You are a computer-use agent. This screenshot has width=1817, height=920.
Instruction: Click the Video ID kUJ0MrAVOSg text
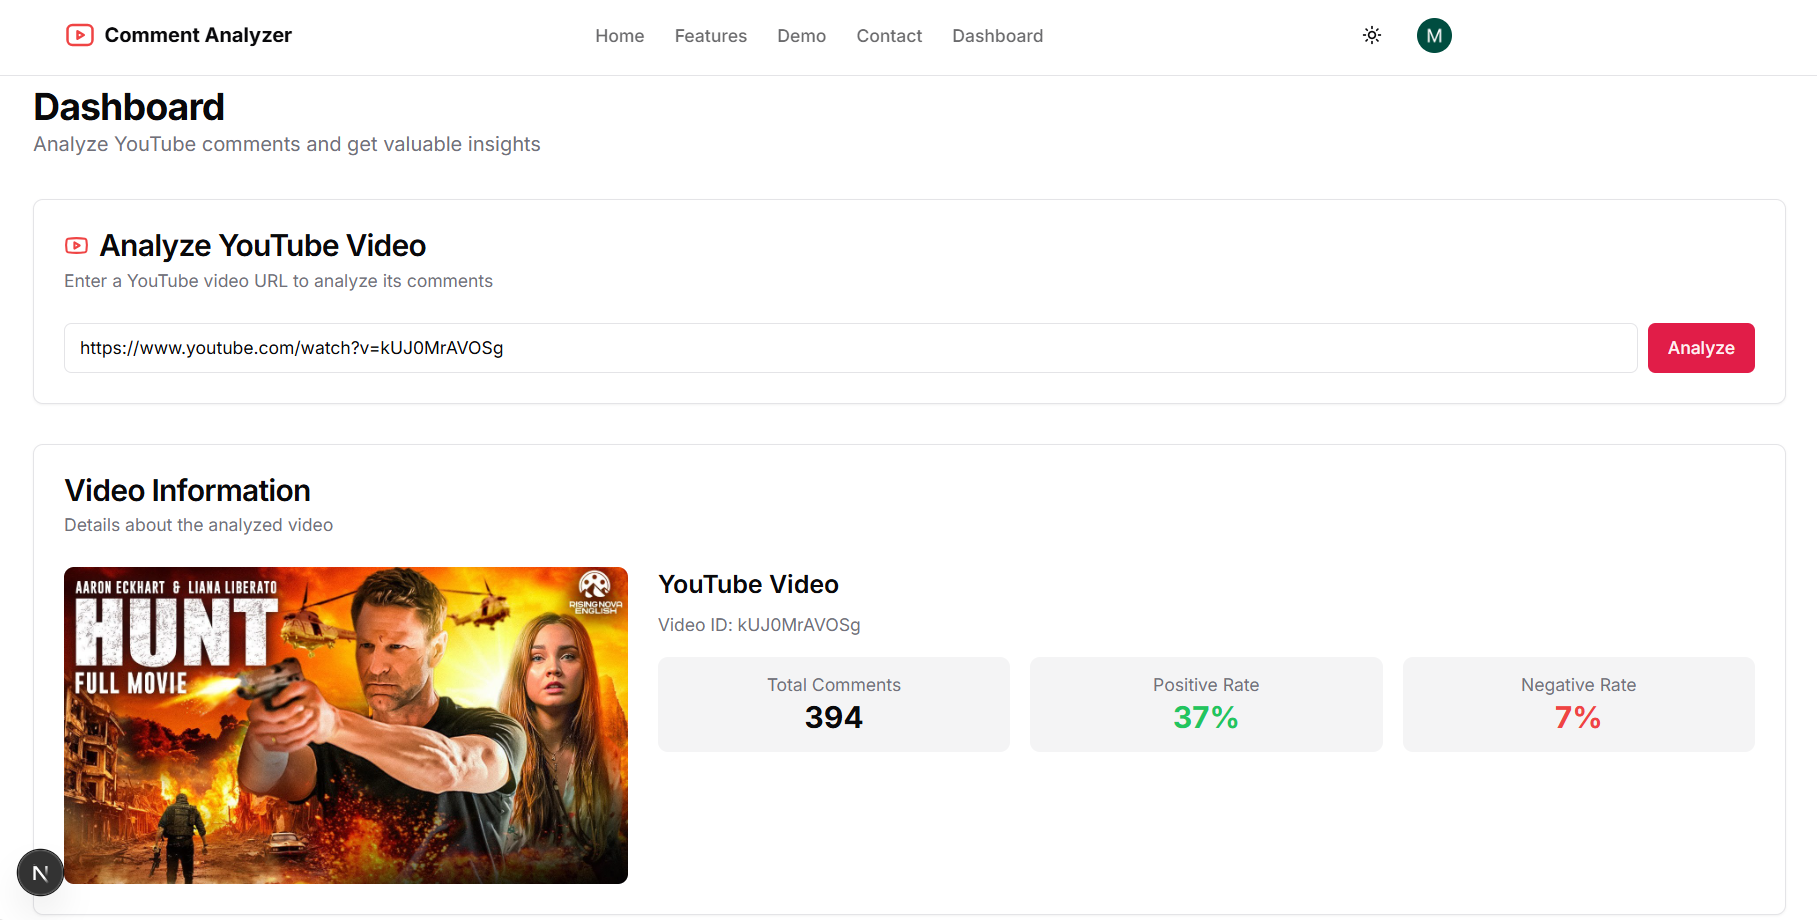759,624
